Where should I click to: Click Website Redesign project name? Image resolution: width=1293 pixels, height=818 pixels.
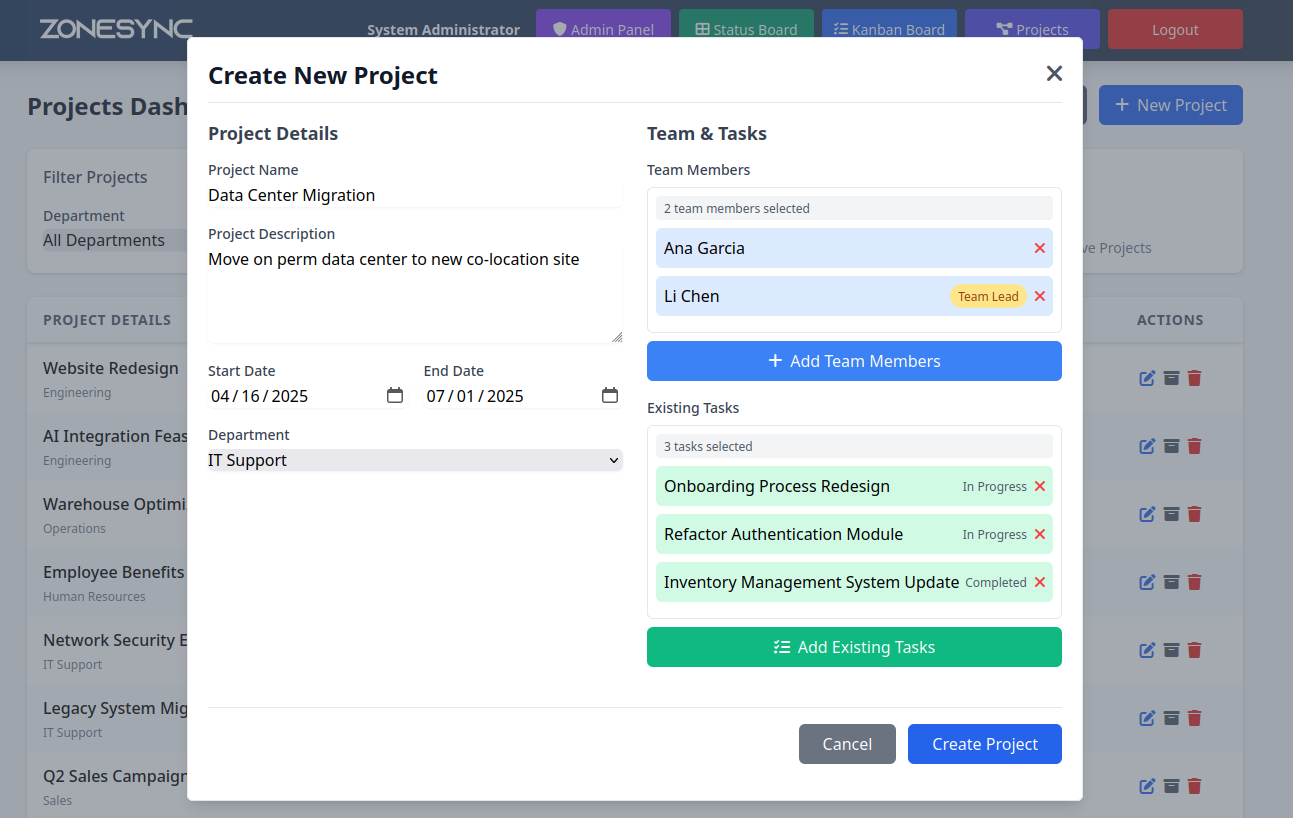point(111,368)
